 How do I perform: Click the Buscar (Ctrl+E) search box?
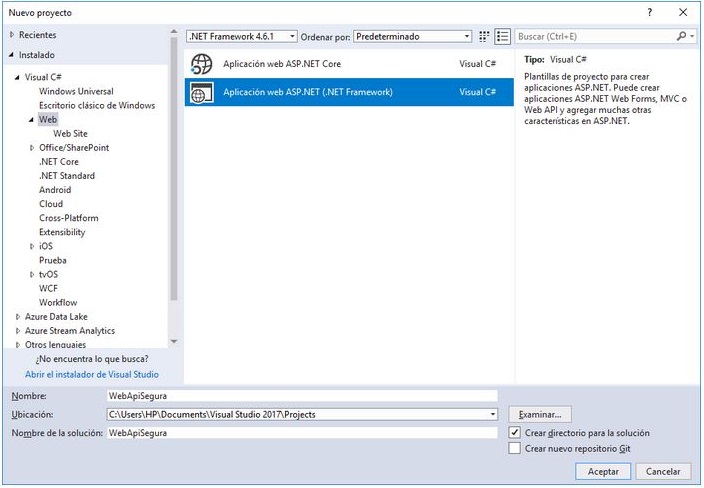(x=595, y=36)
